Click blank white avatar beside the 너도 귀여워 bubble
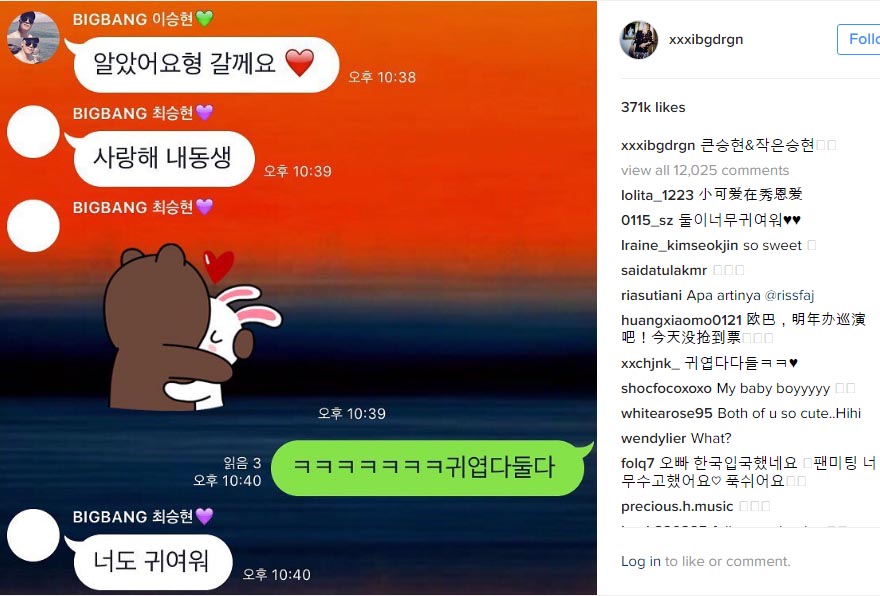 33,535
